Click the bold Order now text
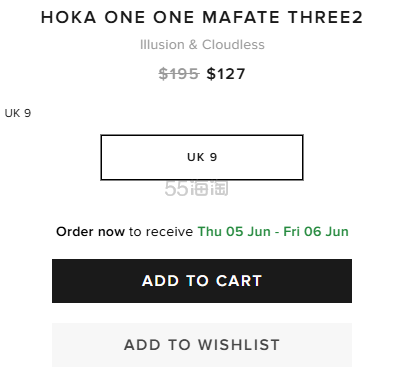This screenshot has height=375, width=393. pyautogui.click(x=90, y=232)
